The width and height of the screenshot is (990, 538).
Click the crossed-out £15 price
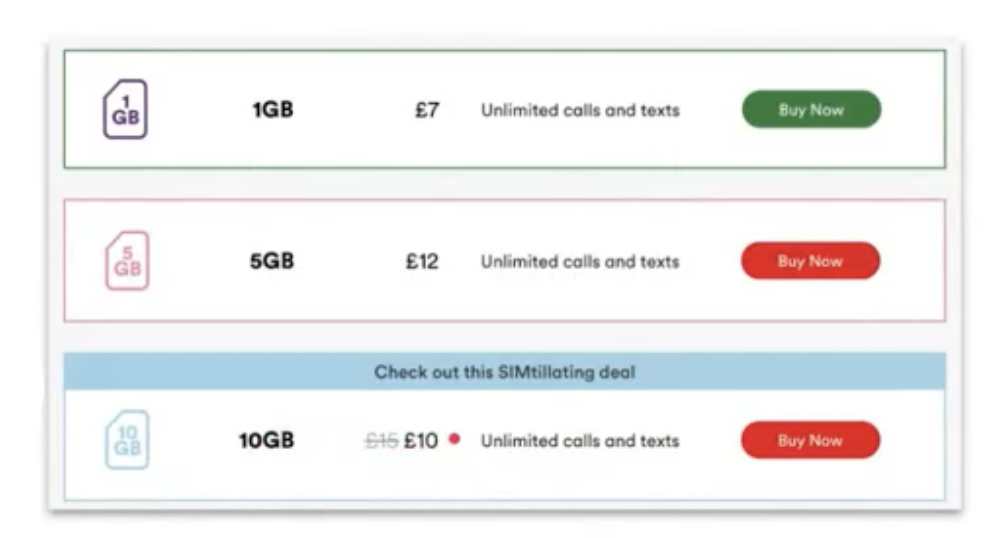(x=381, y=441)
